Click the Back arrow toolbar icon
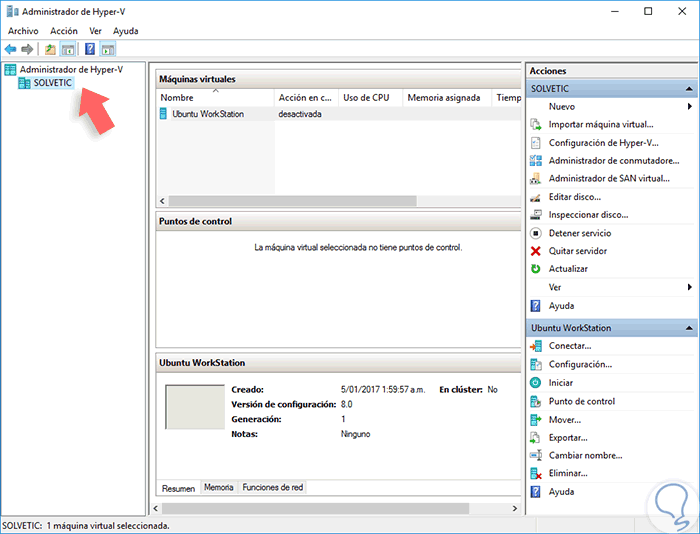 [10, 49]
